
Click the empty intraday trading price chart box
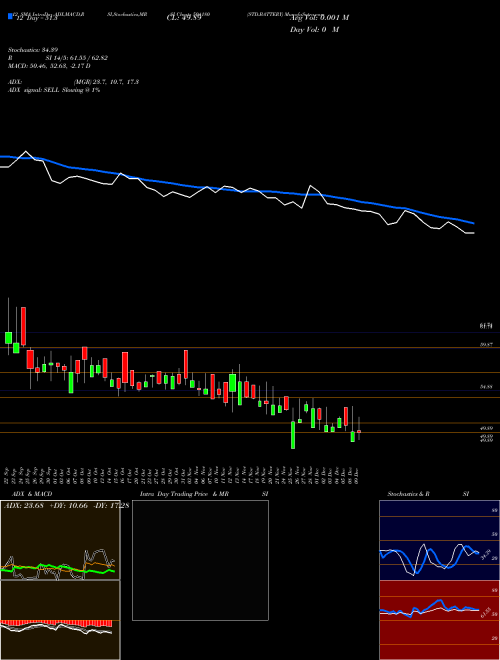point(200,560)
